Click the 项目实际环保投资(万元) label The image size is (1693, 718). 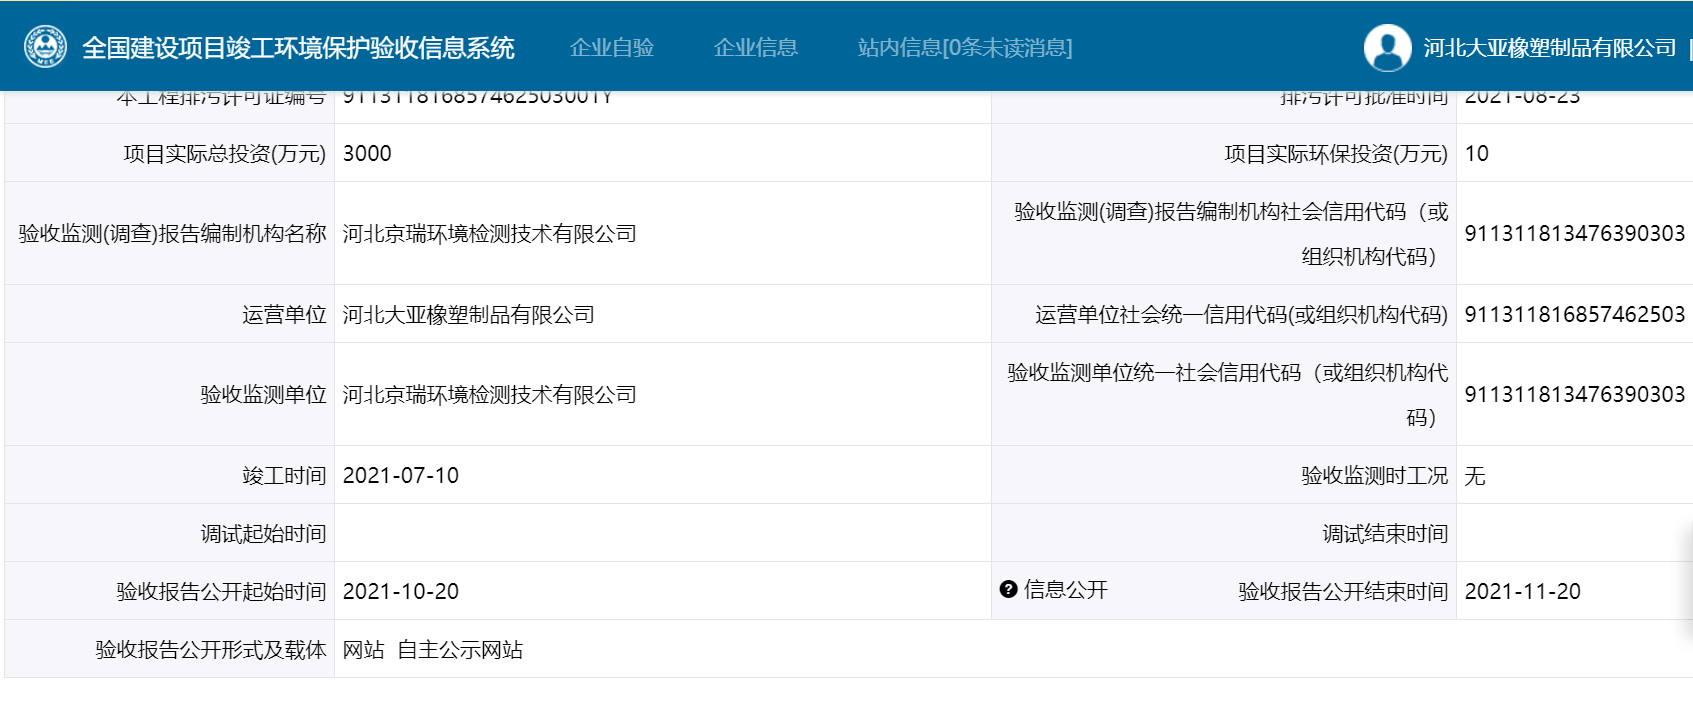click(x=1336, y=153)
